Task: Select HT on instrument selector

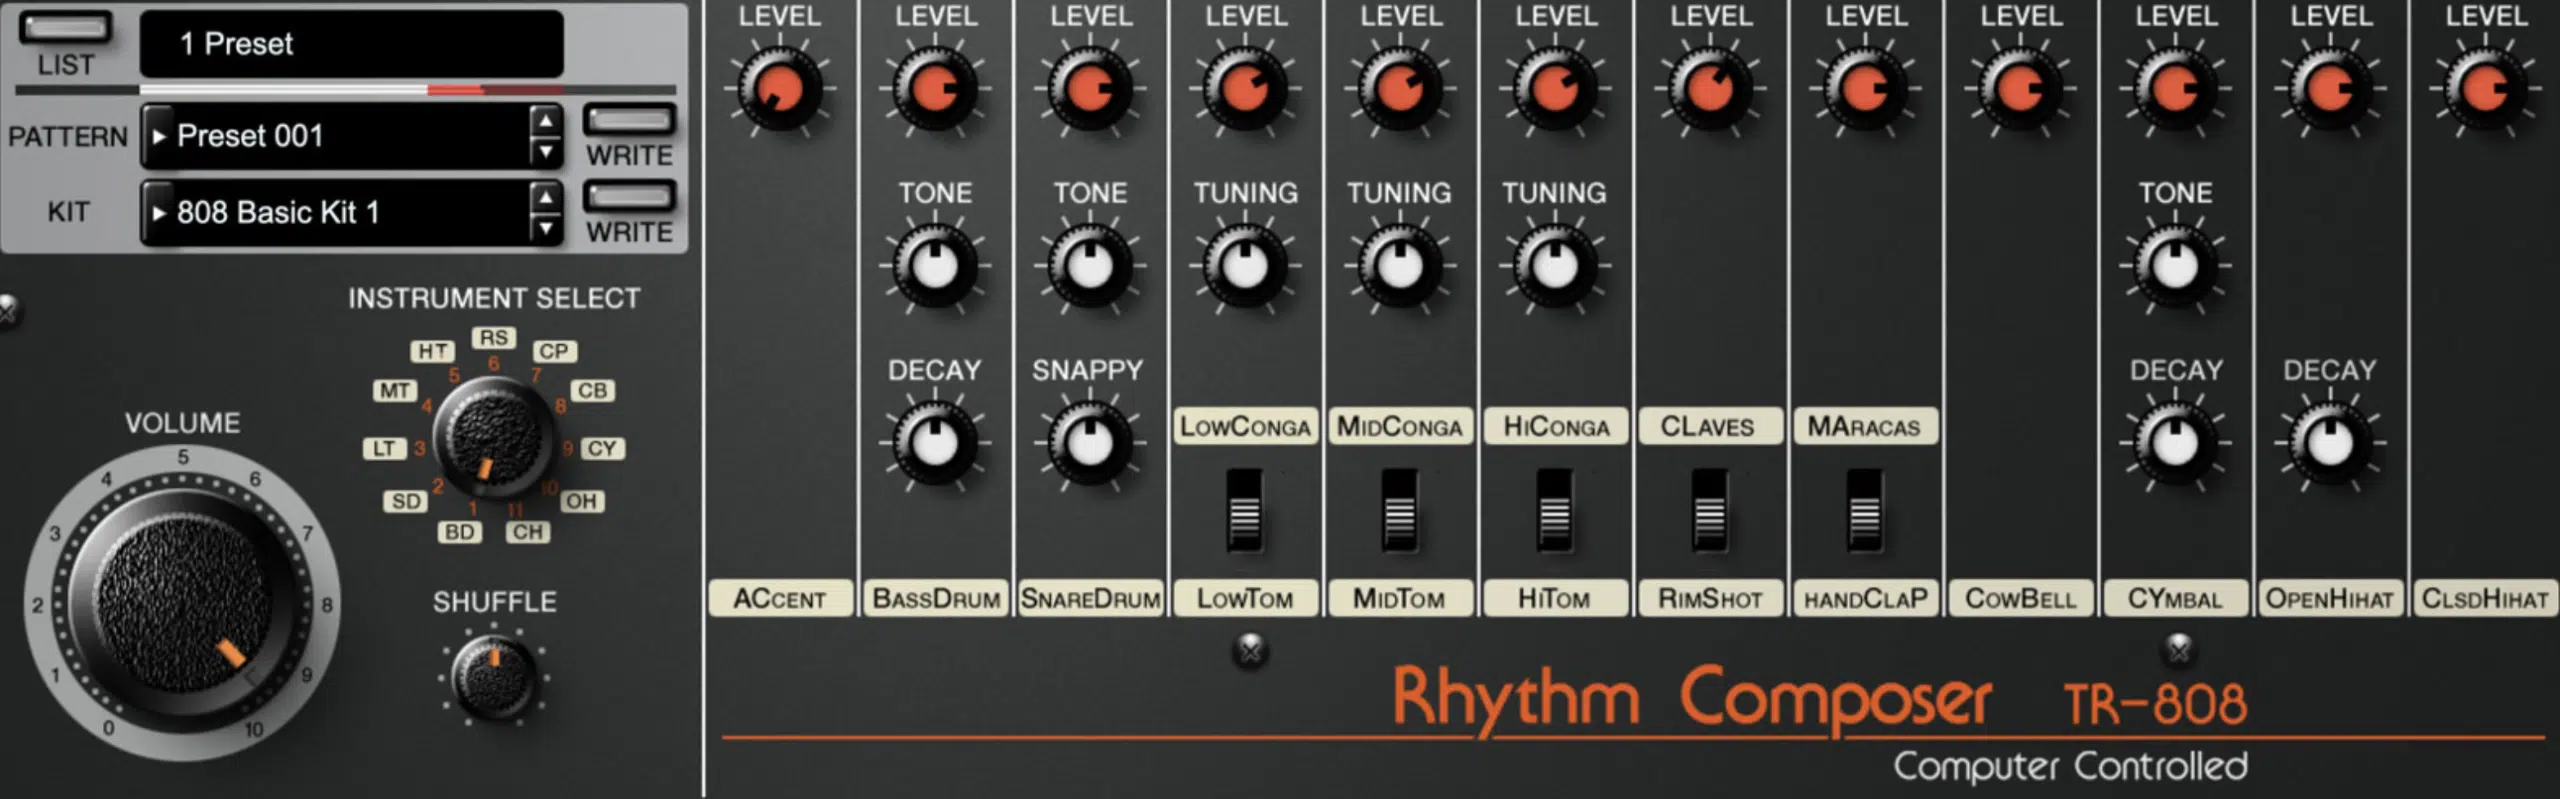Action: pyautogui.click(x=432, y=351)
